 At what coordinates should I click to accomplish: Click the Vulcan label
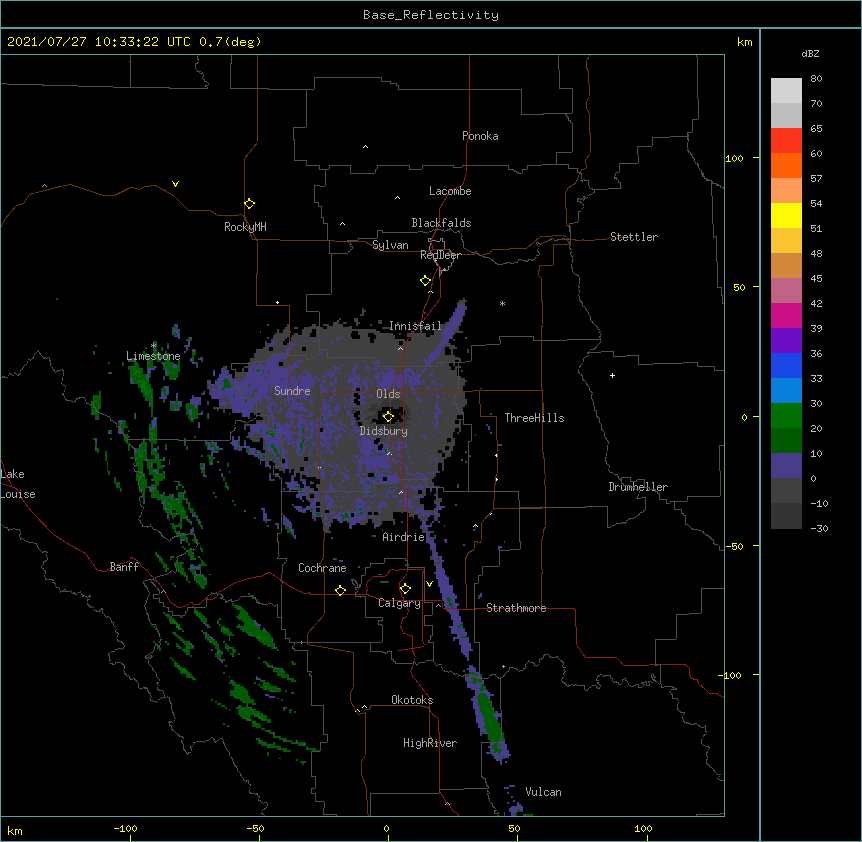(x=543, y=792)
